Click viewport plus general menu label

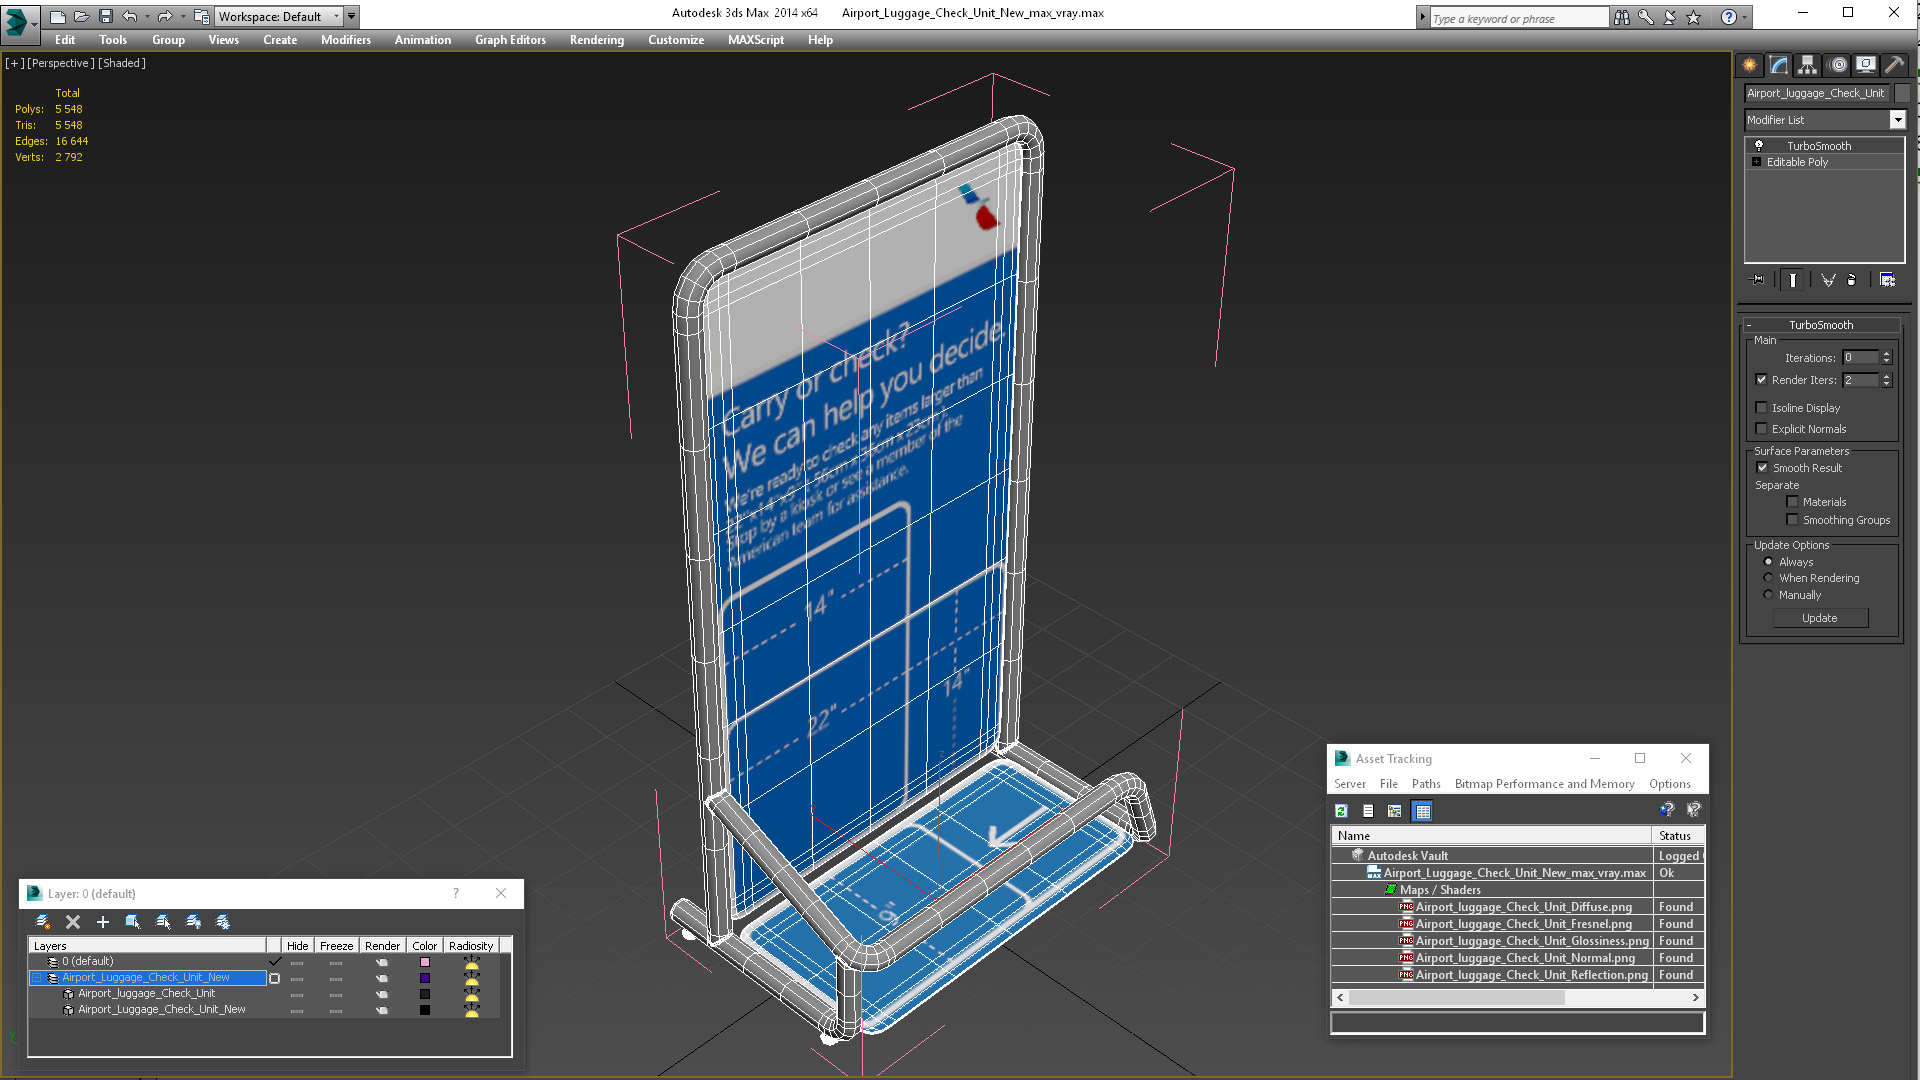14,63
